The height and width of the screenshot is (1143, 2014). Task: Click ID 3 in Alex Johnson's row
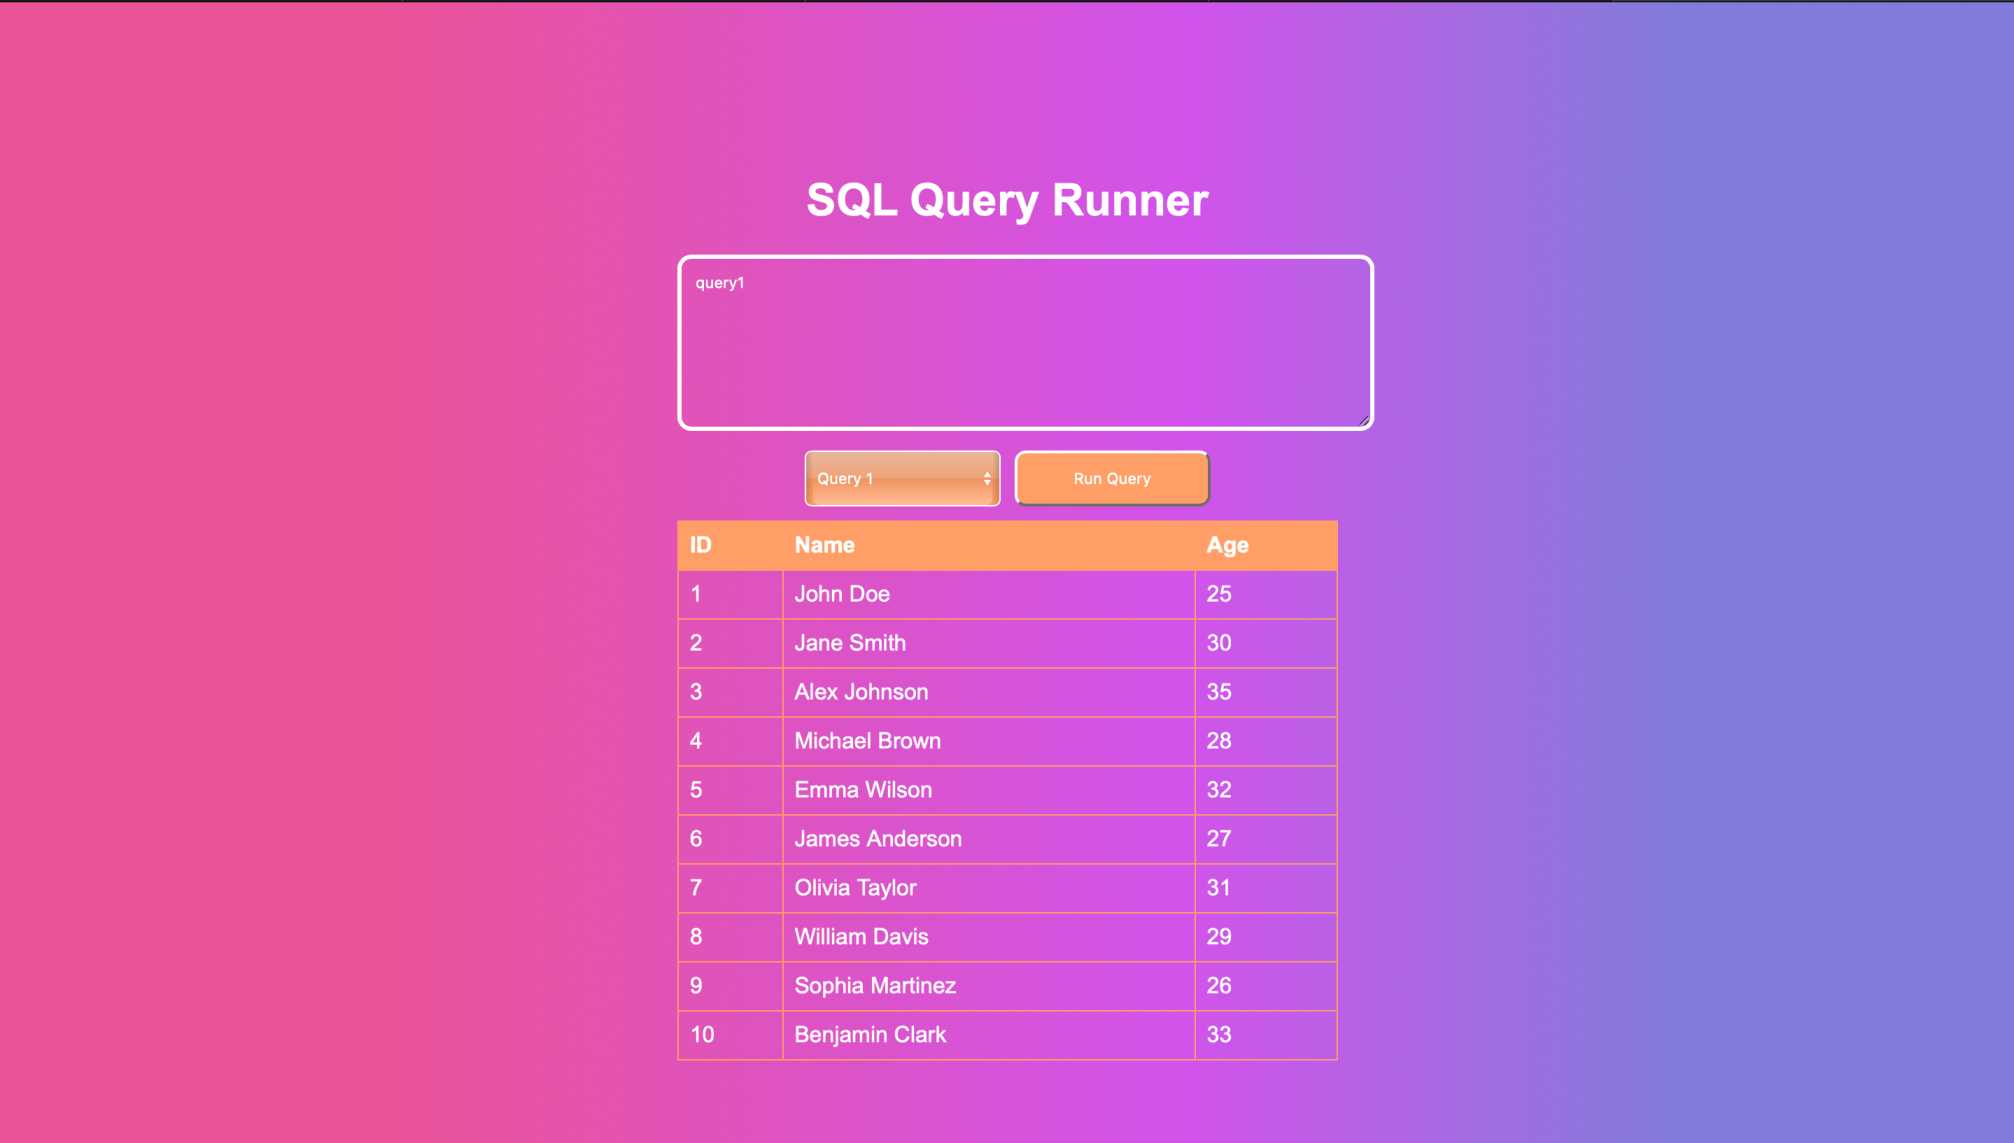(730, 692)
